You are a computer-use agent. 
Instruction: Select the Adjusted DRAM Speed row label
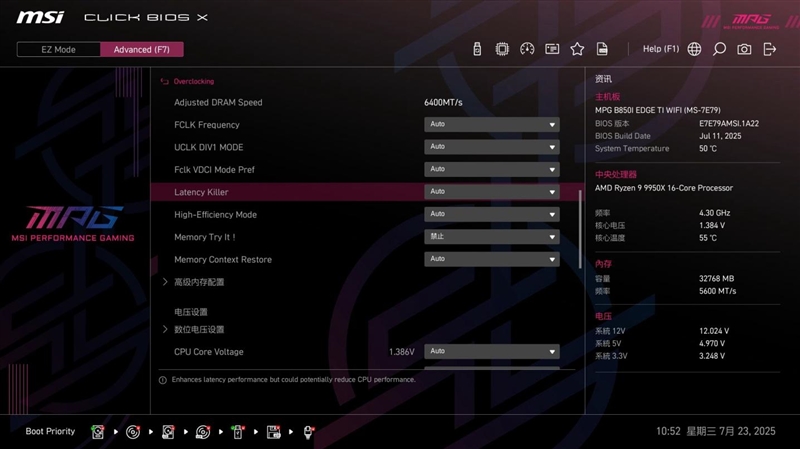218,103
